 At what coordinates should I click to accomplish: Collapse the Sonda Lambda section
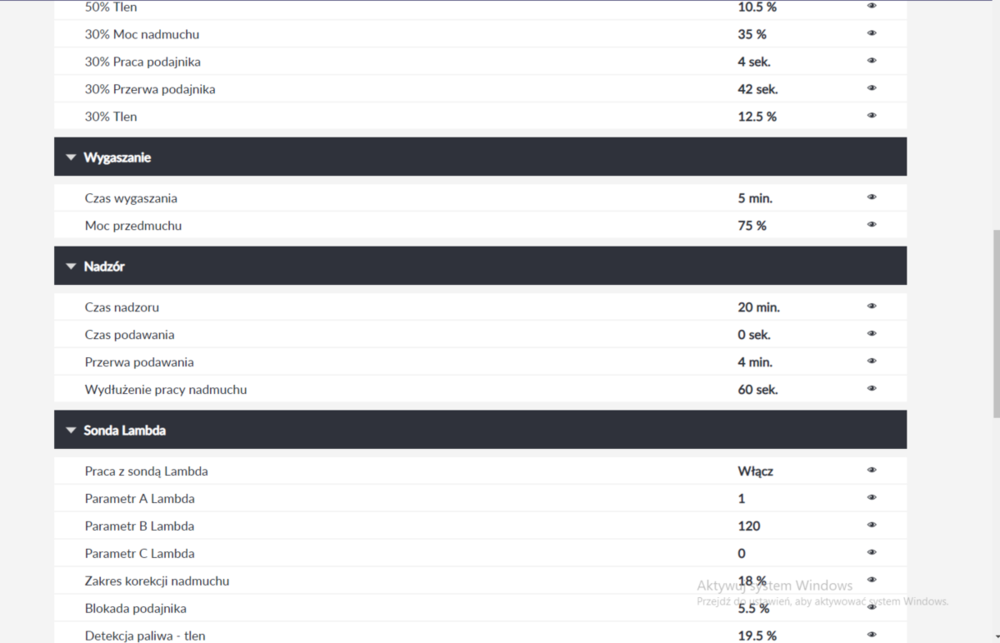pyautogui.click(x=71, y=430)
